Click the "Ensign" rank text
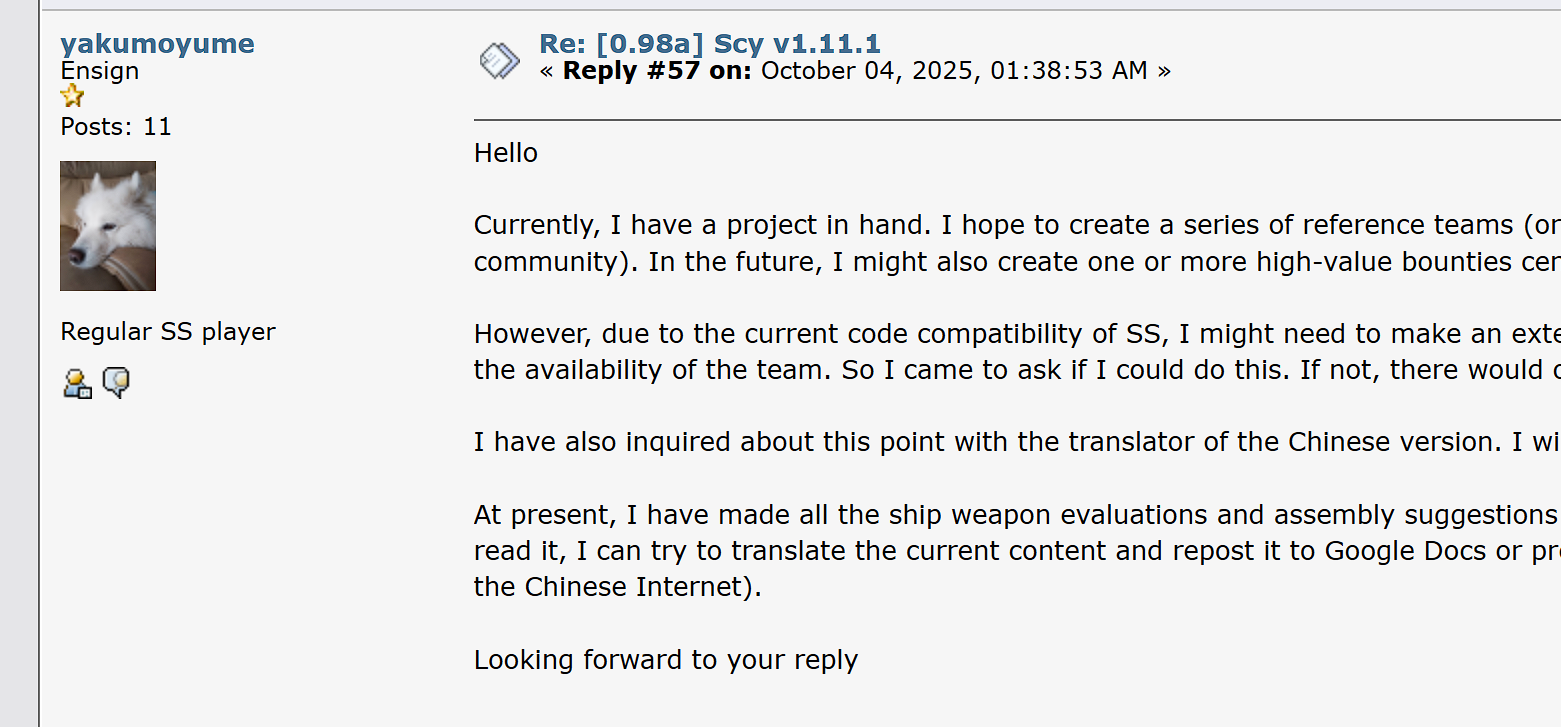The width and height of the screenshot is (1561, 727). pos(100,71)
